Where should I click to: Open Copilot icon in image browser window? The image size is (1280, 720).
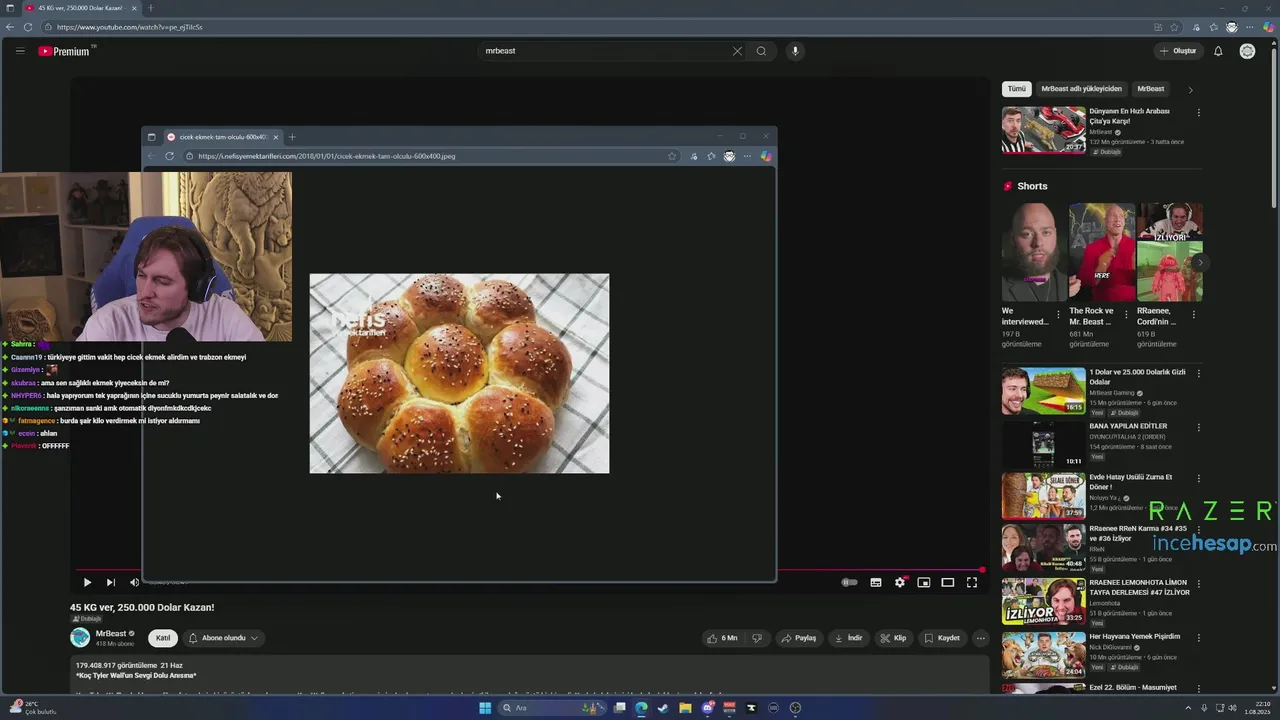point(765,156)
